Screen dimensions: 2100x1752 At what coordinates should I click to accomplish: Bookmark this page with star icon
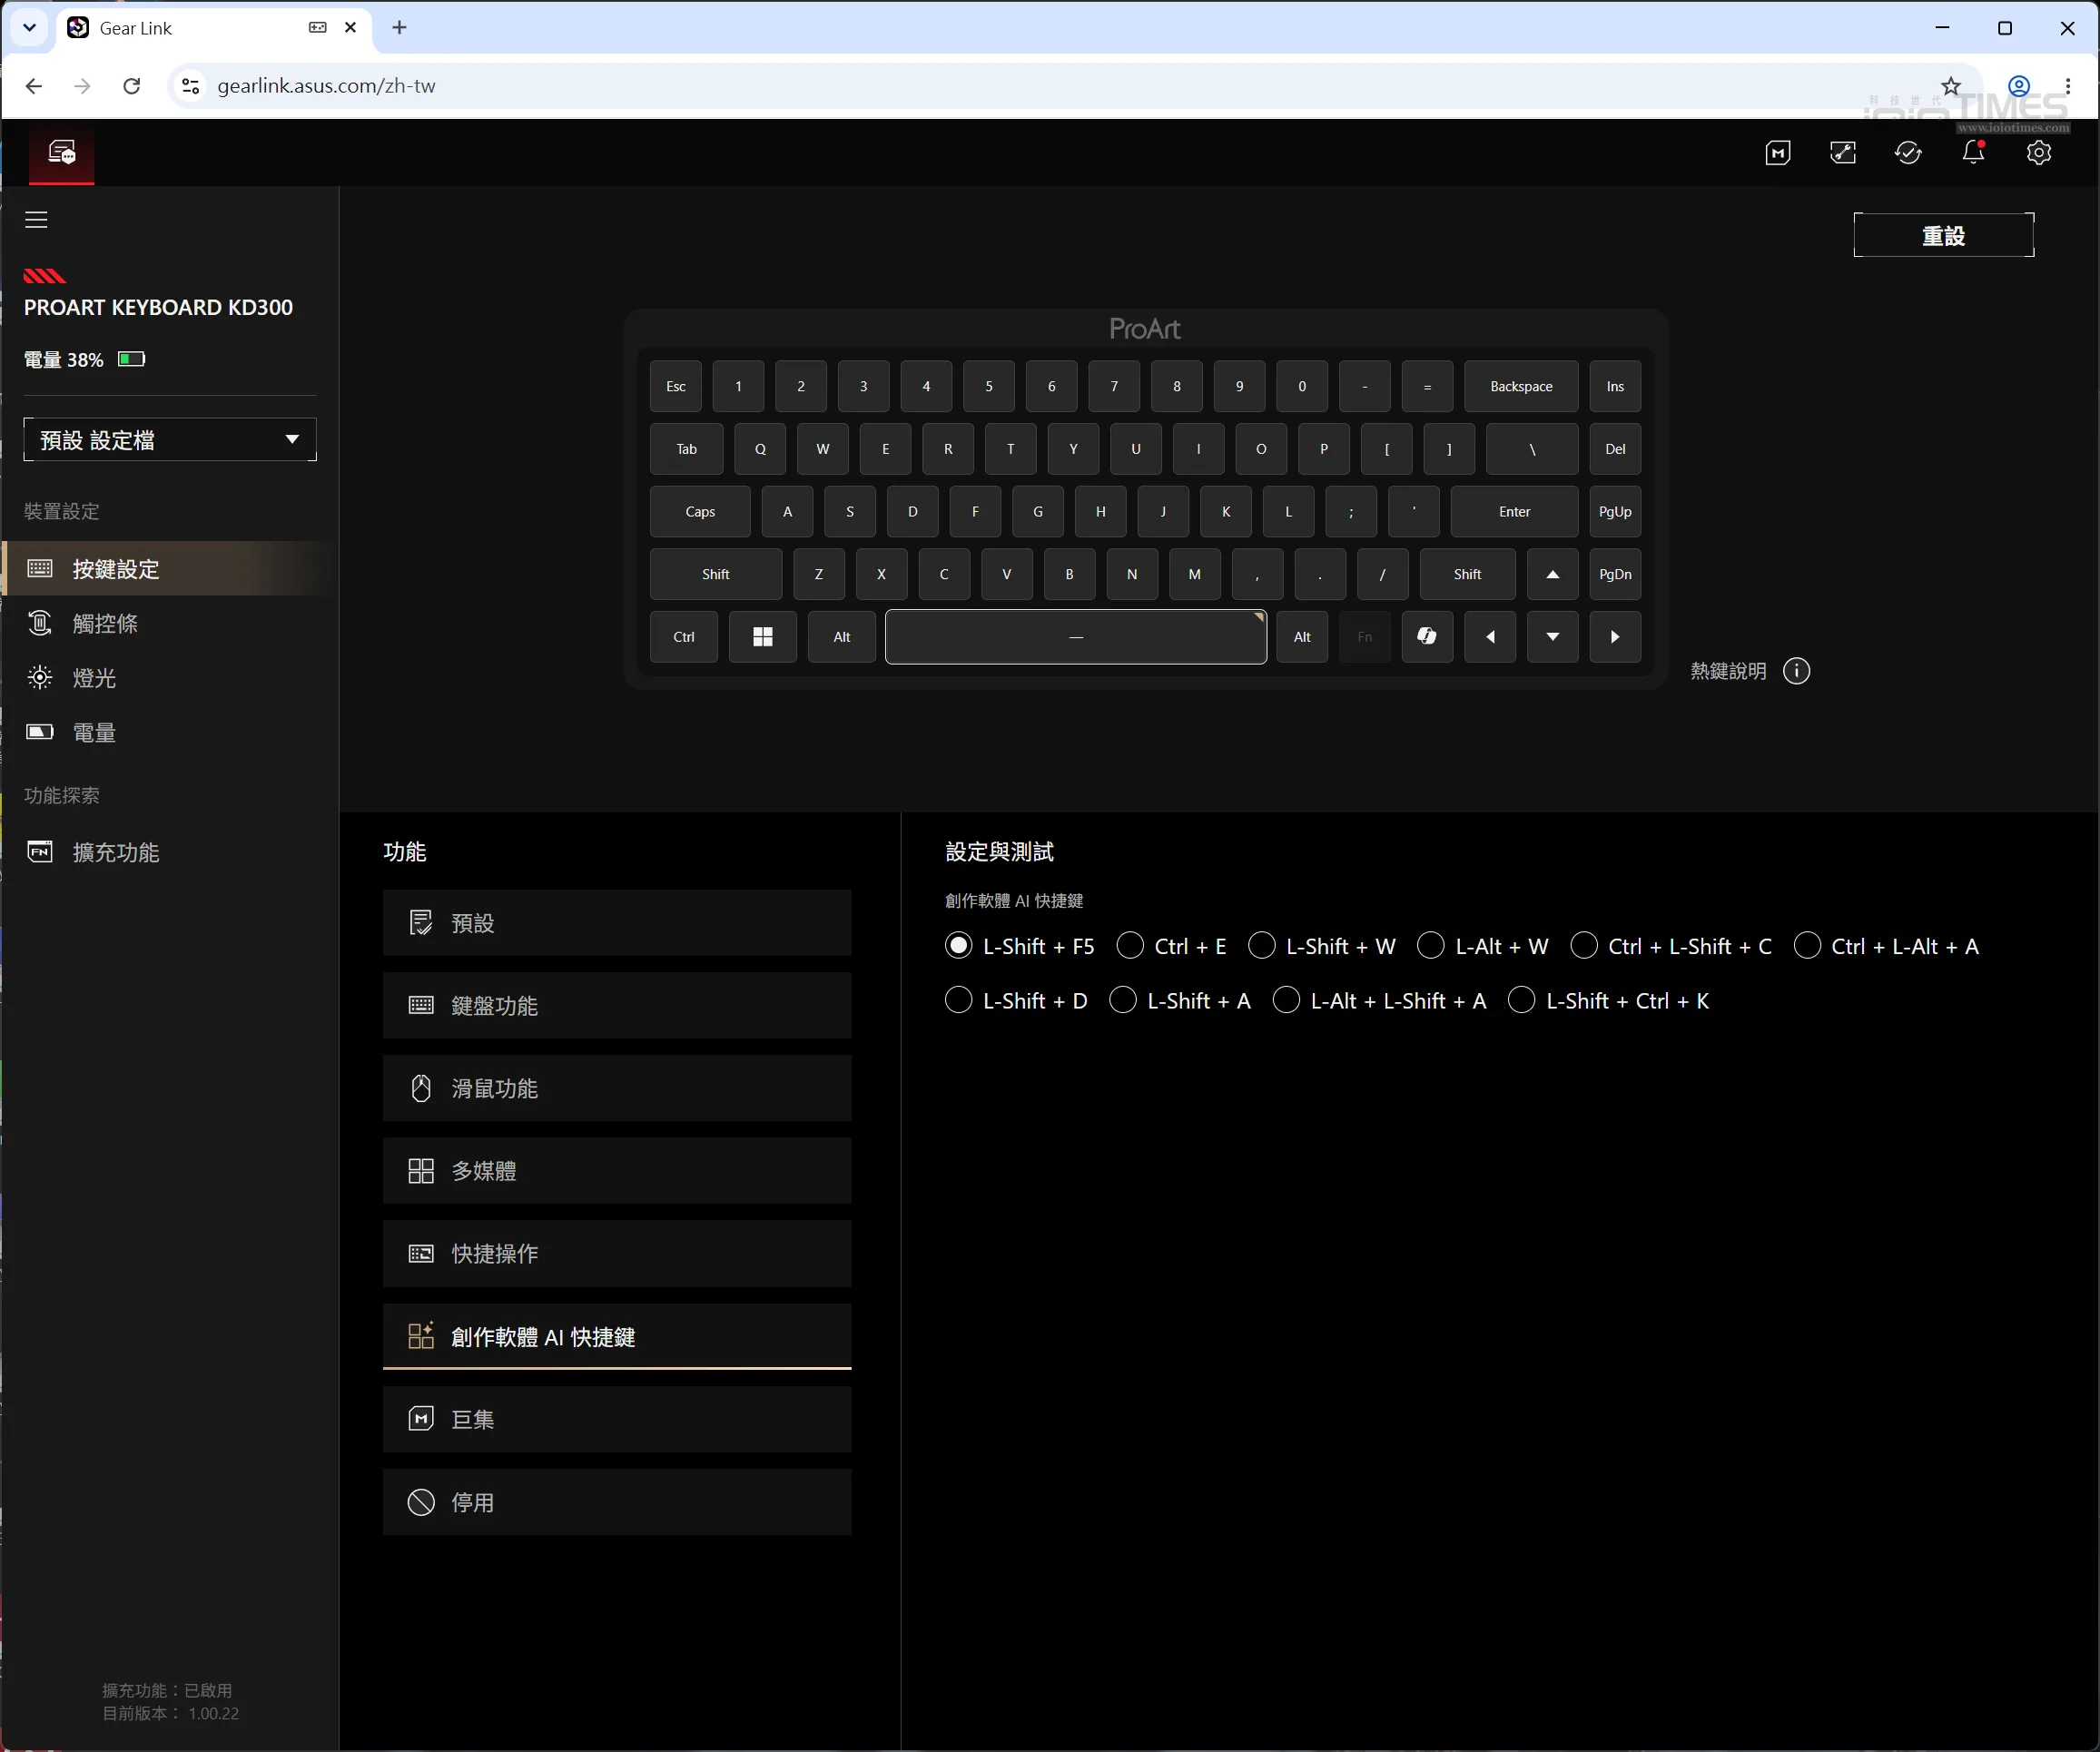pos(1950,86)
